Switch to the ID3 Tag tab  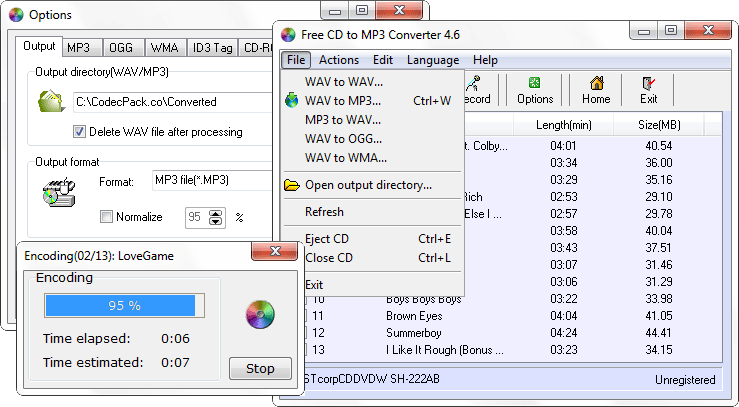(213, 48)
